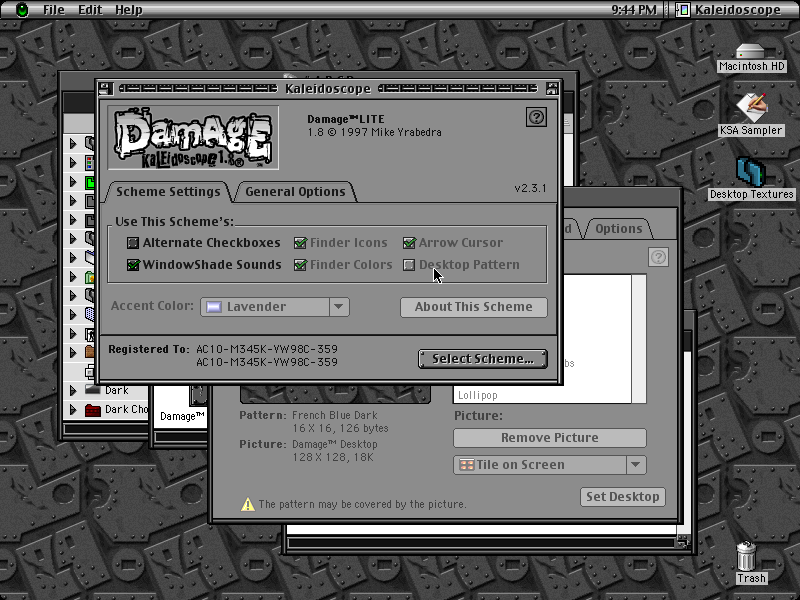Image resolution: width=800 pixels, height=600 pixels.
Task: Toggle WindowShade Sounds checkbox
Action: (133, 265)
